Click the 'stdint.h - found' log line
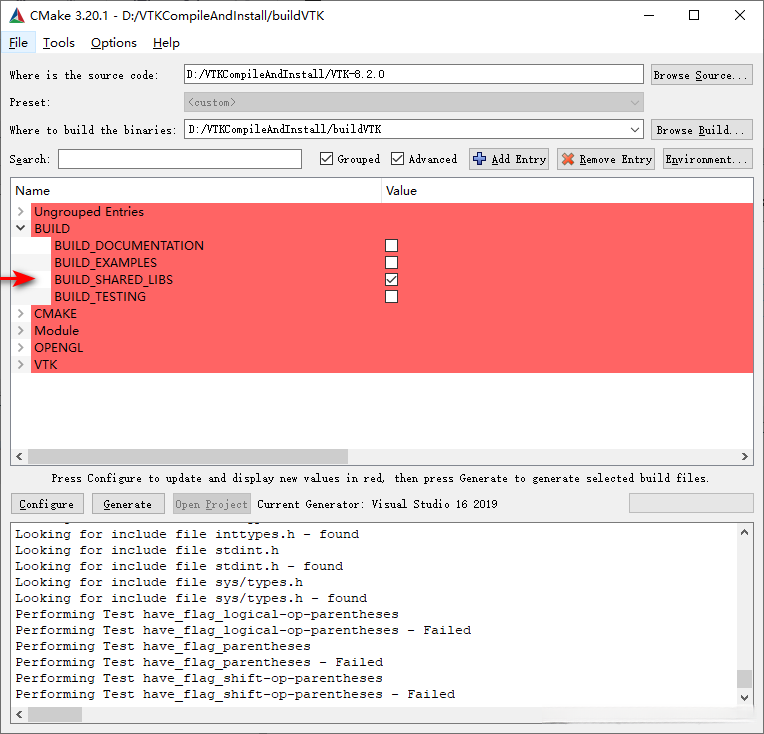The height and width of the screenshot is (734, 764). (x=179, y=566)
